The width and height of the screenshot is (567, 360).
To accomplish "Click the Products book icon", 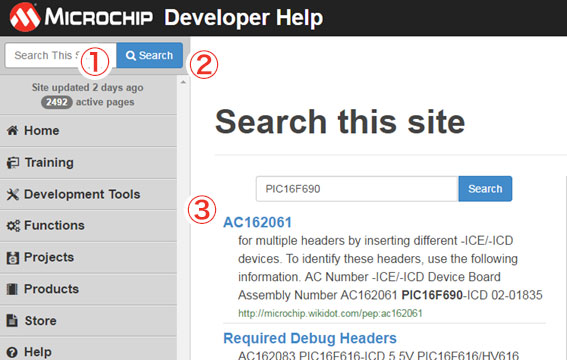I will pyautogui.click(x=12, y=289).
